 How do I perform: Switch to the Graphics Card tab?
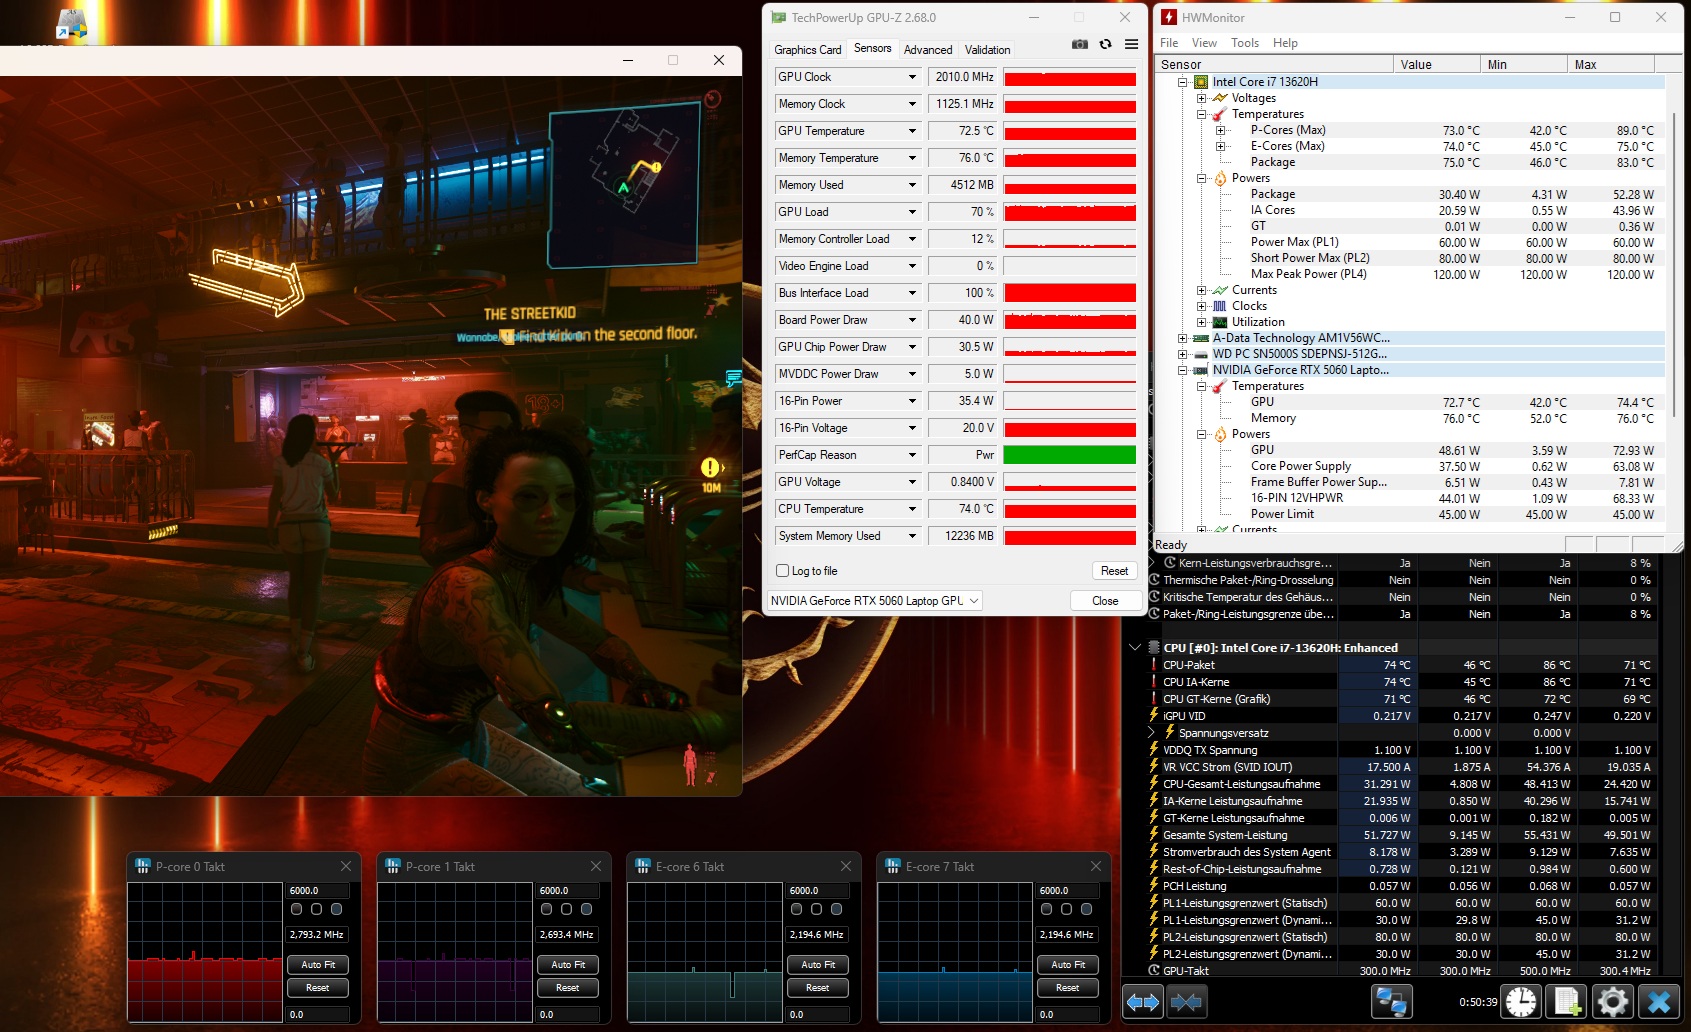pyautogui.click(x=807, y=49)
